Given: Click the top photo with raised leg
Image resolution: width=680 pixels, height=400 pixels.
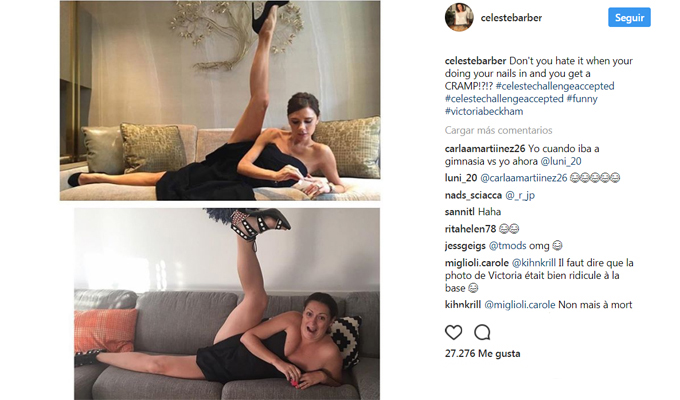Looking at the screenshot, I should point(220,101).
